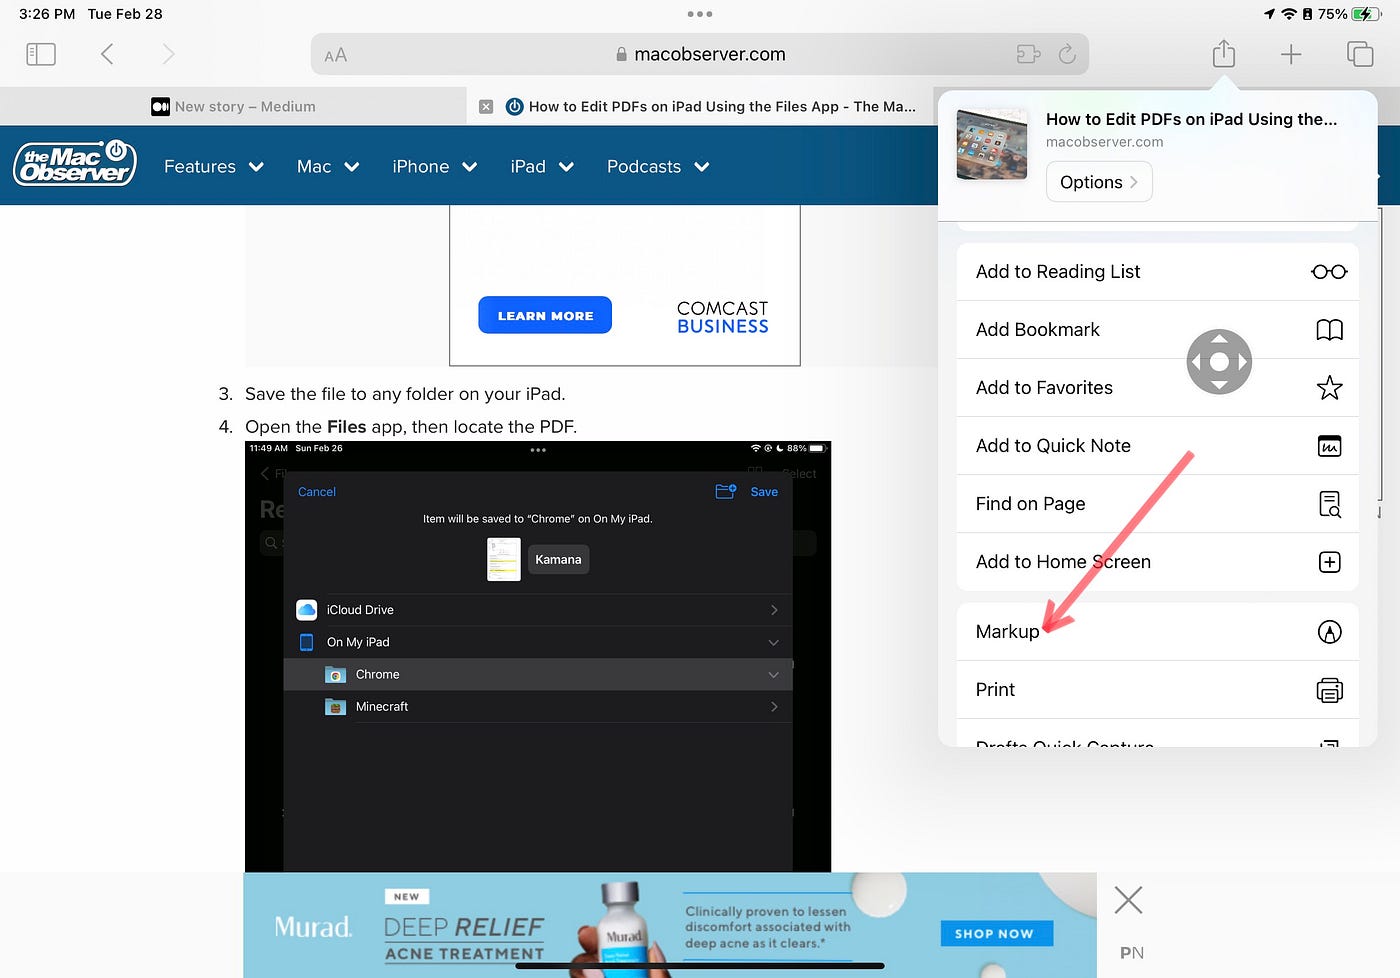This screenshot has width=1400, height=978.
Task: Tap the Share button in Safari toolbar
Action: coord(1224,53)
